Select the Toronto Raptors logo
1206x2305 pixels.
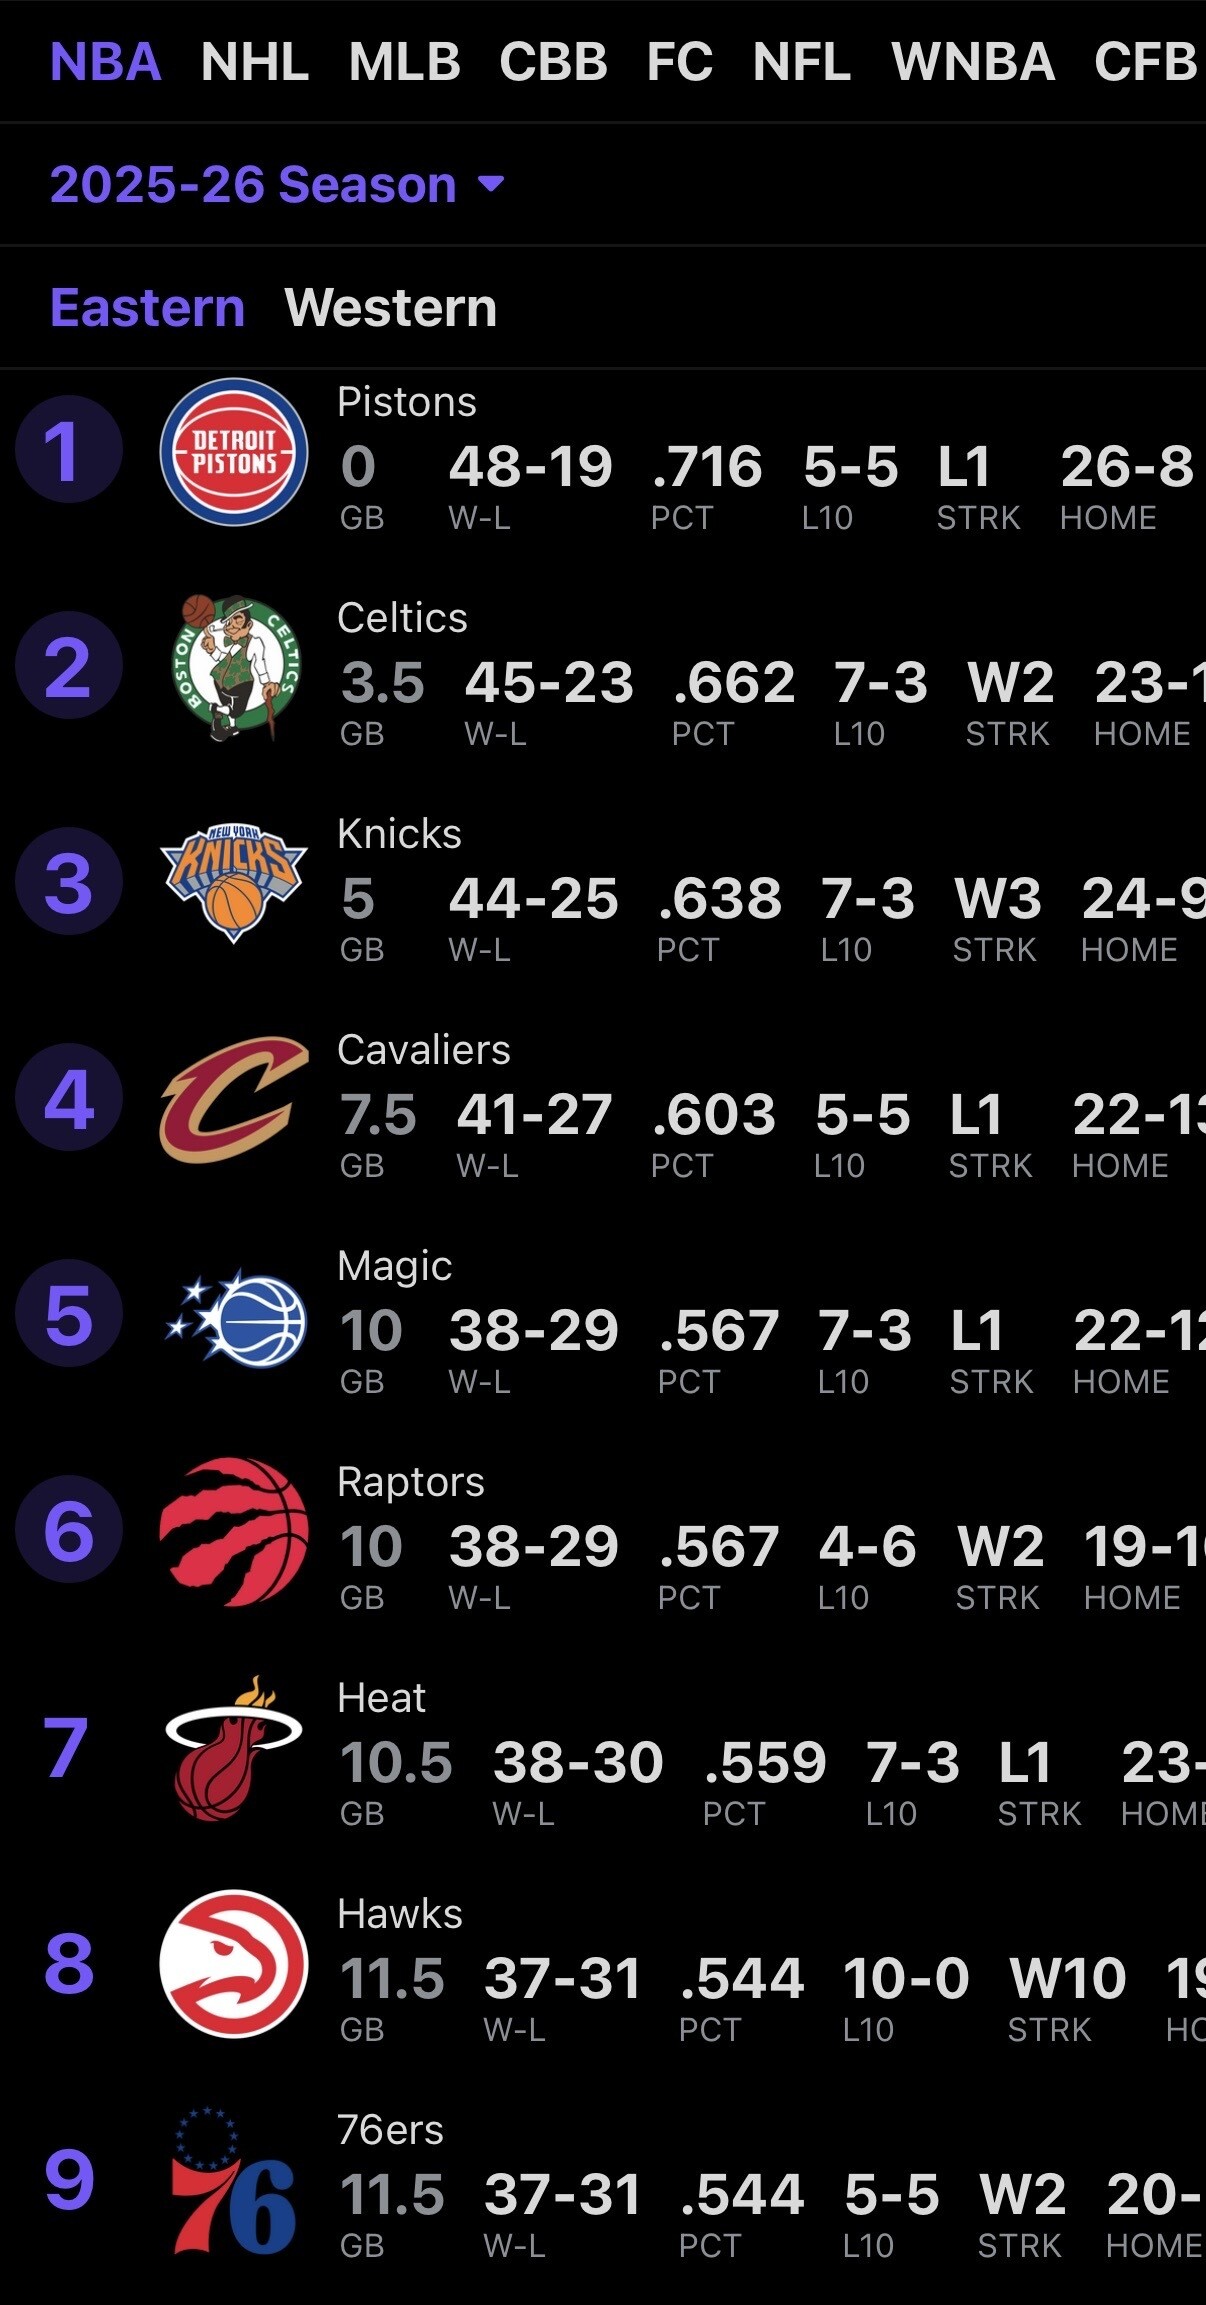tap(234, 1531)
